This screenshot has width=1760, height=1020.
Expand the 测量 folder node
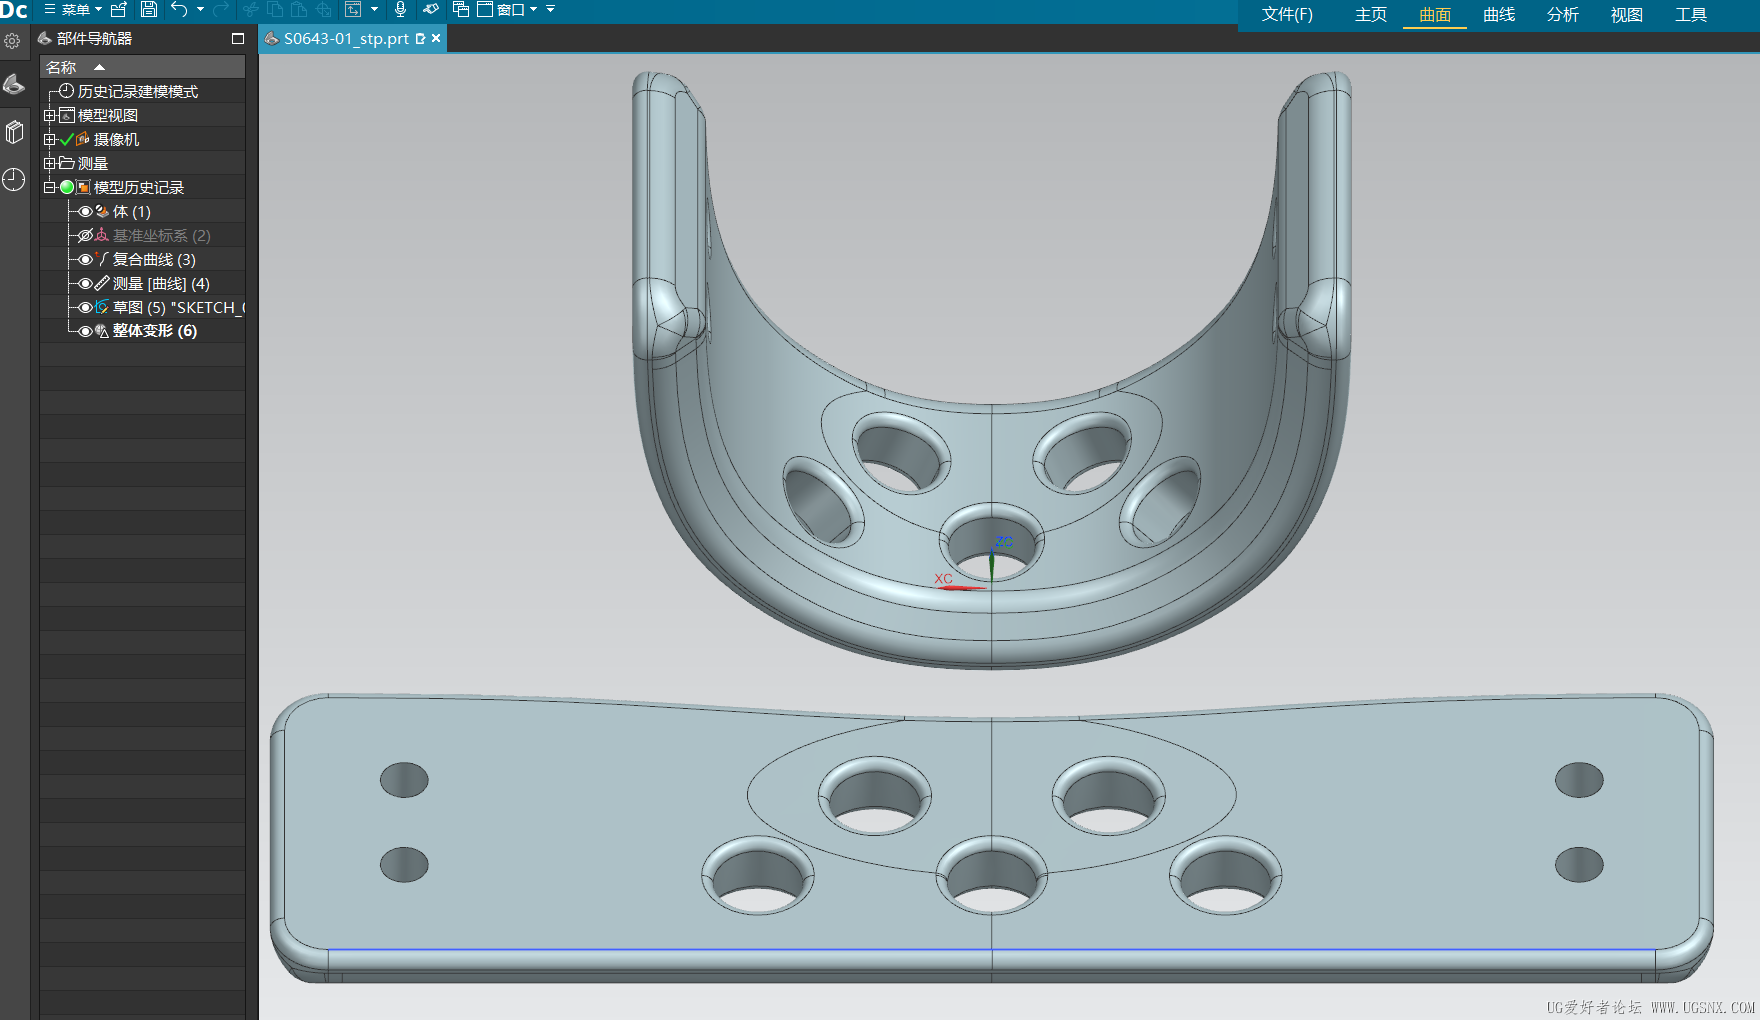[49, 163]
